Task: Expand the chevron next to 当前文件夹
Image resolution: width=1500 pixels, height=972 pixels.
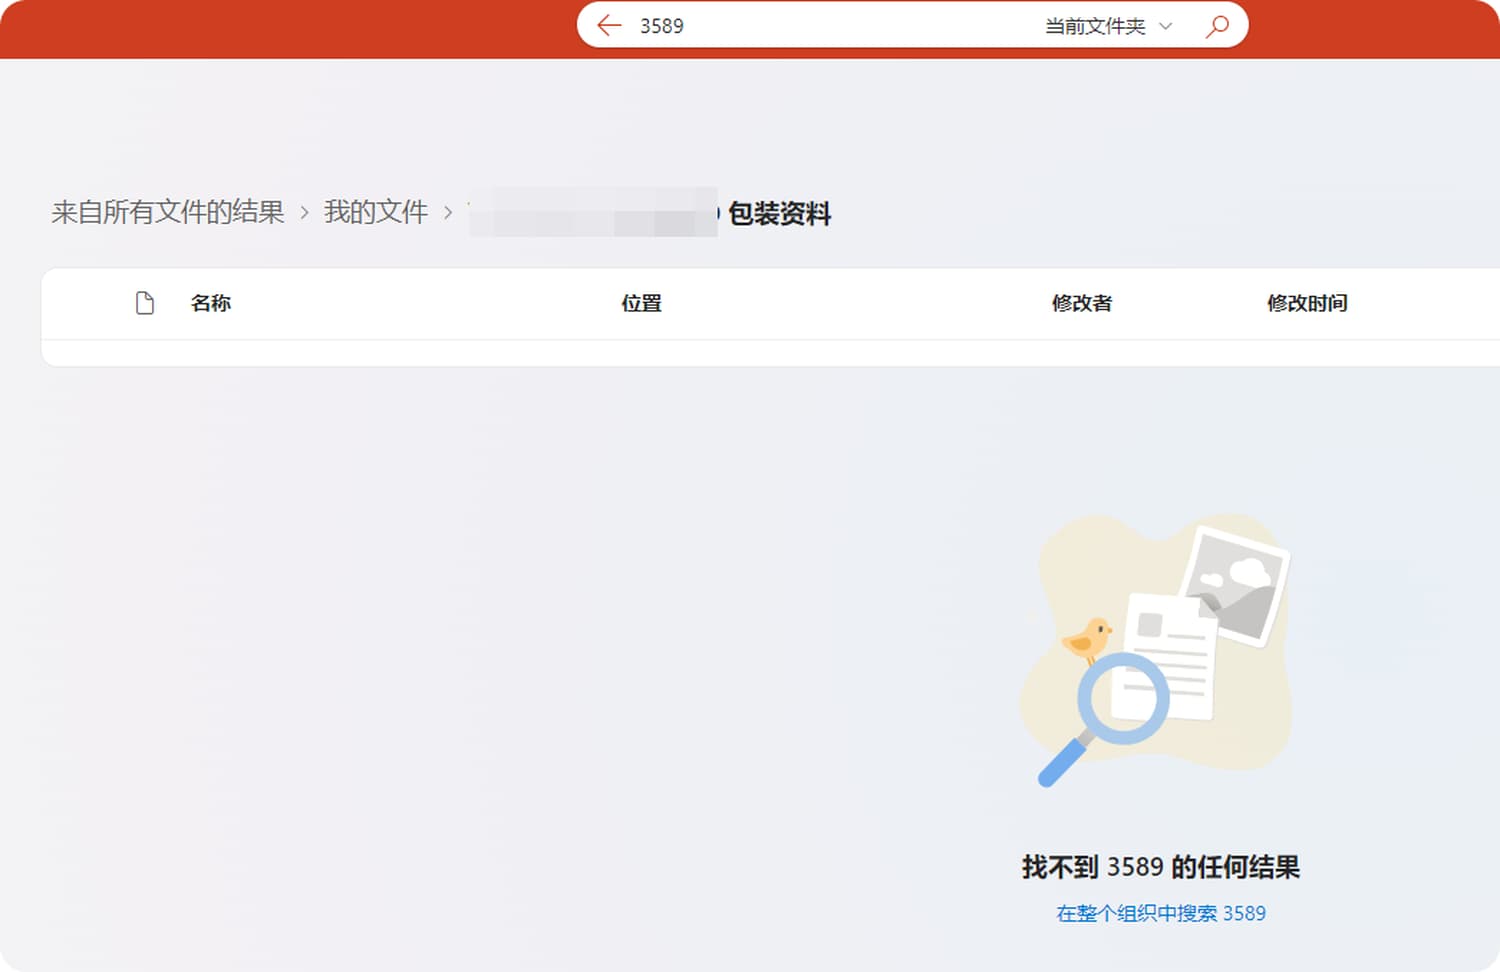Action: pyautogui.click(x=1165, y=26)
